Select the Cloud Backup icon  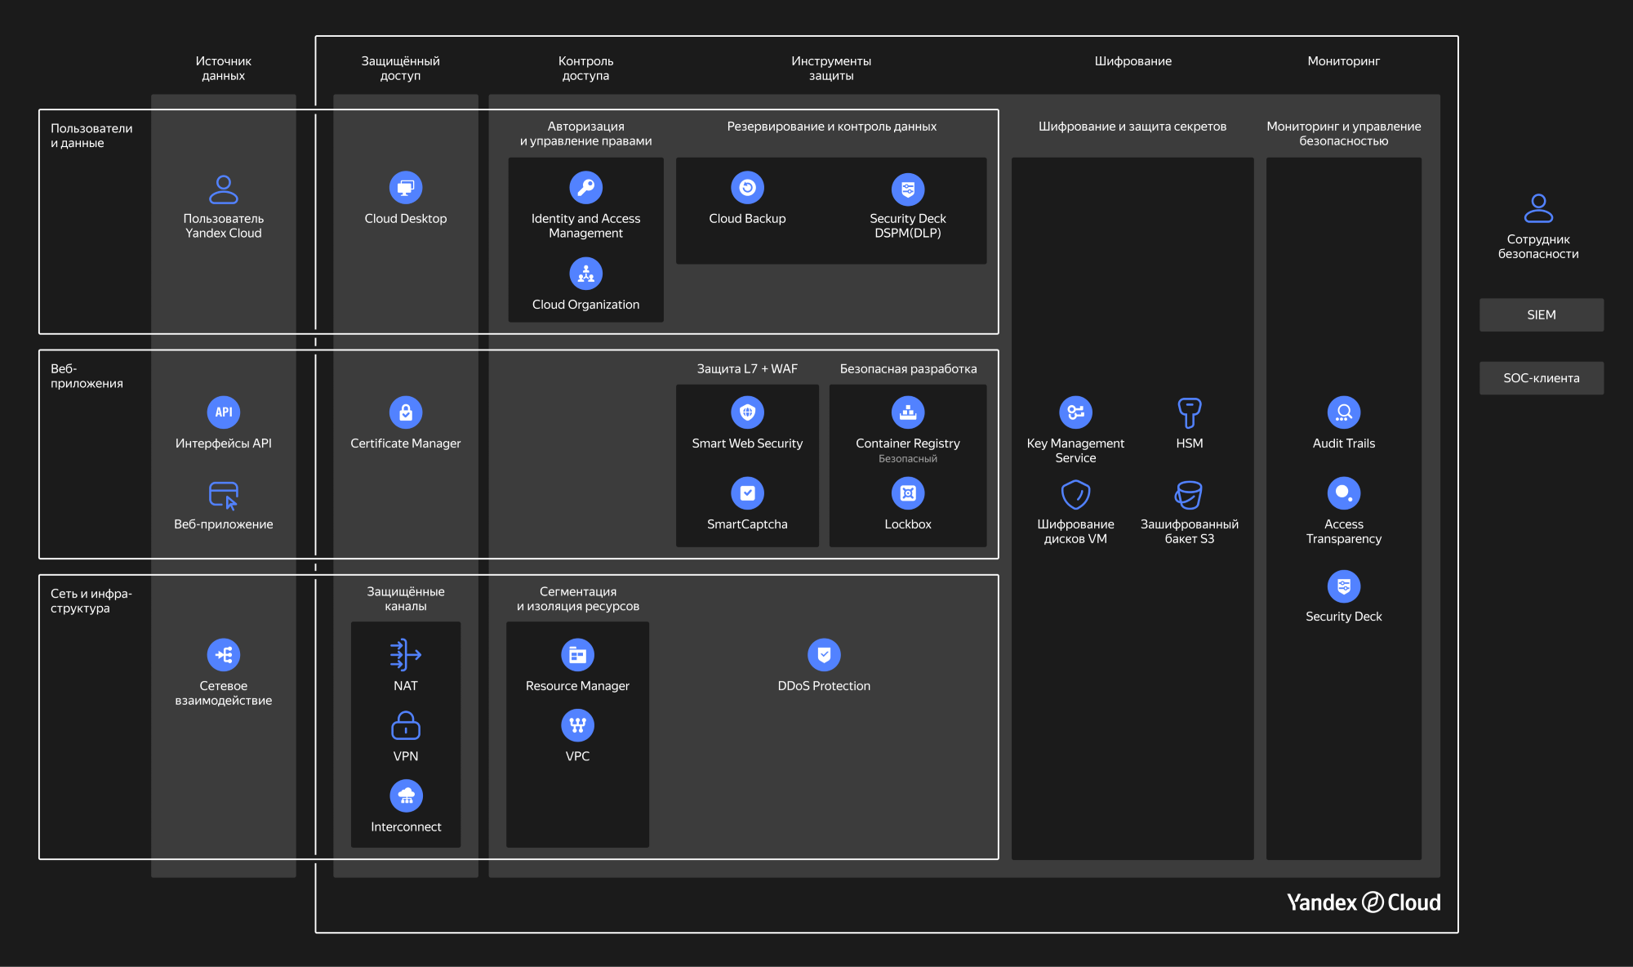coord(747,188)
